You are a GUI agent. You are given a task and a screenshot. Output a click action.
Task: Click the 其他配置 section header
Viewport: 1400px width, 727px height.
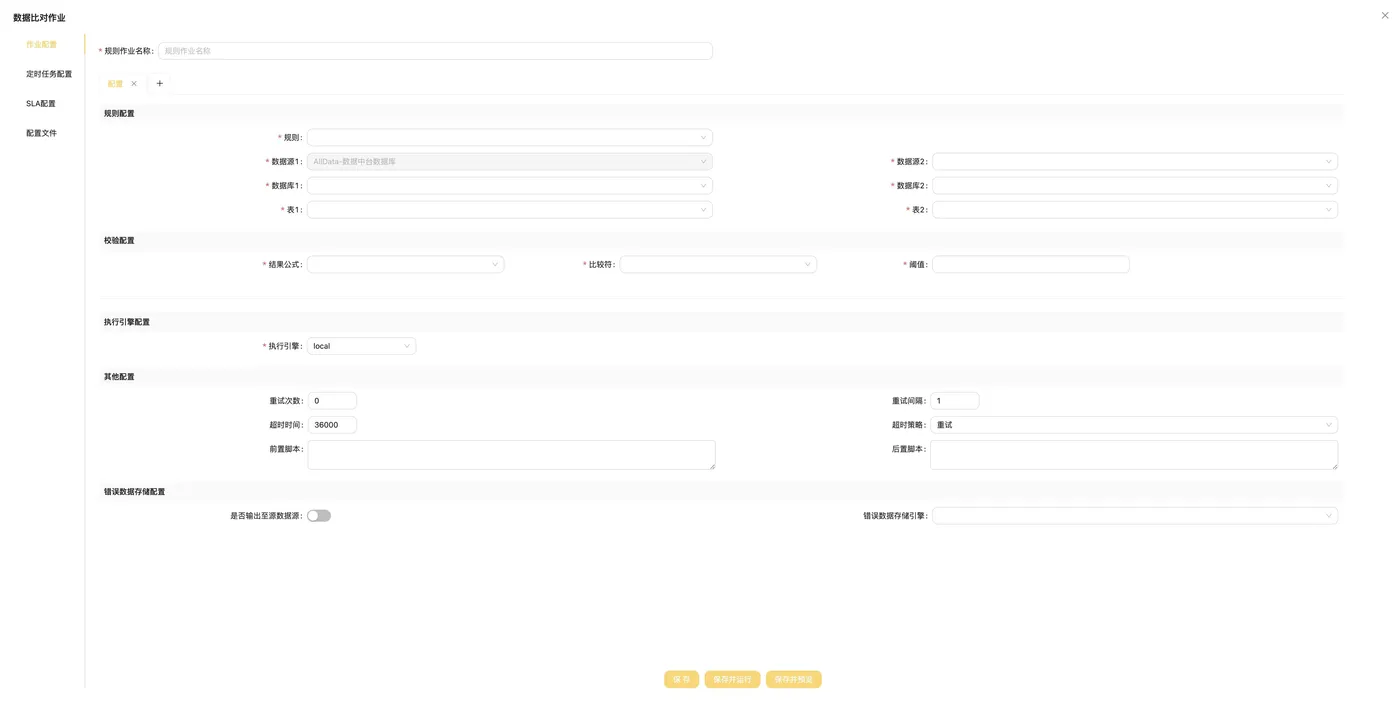(x=119, y=377)
